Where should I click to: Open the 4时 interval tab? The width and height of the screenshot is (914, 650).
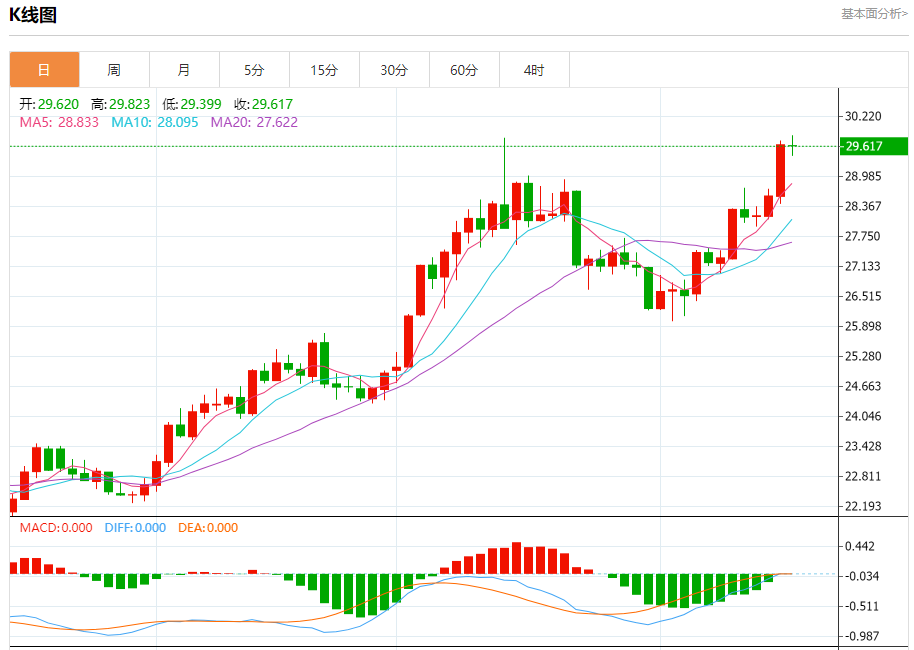click(534, 70)
